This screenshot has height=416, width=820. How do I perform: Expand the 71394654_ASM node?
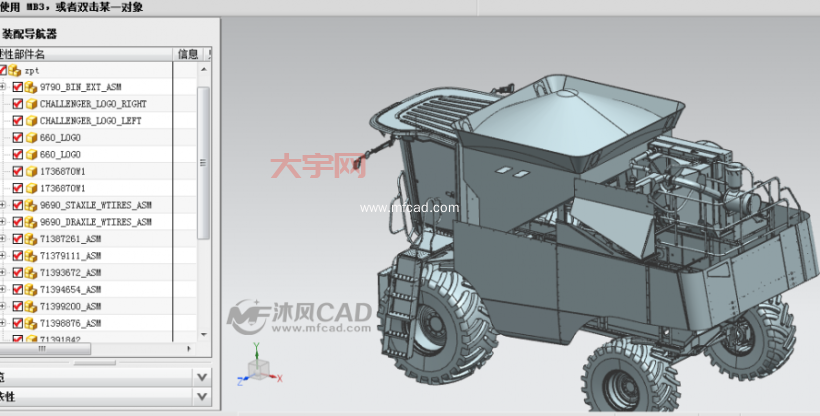tap(3, 289)
